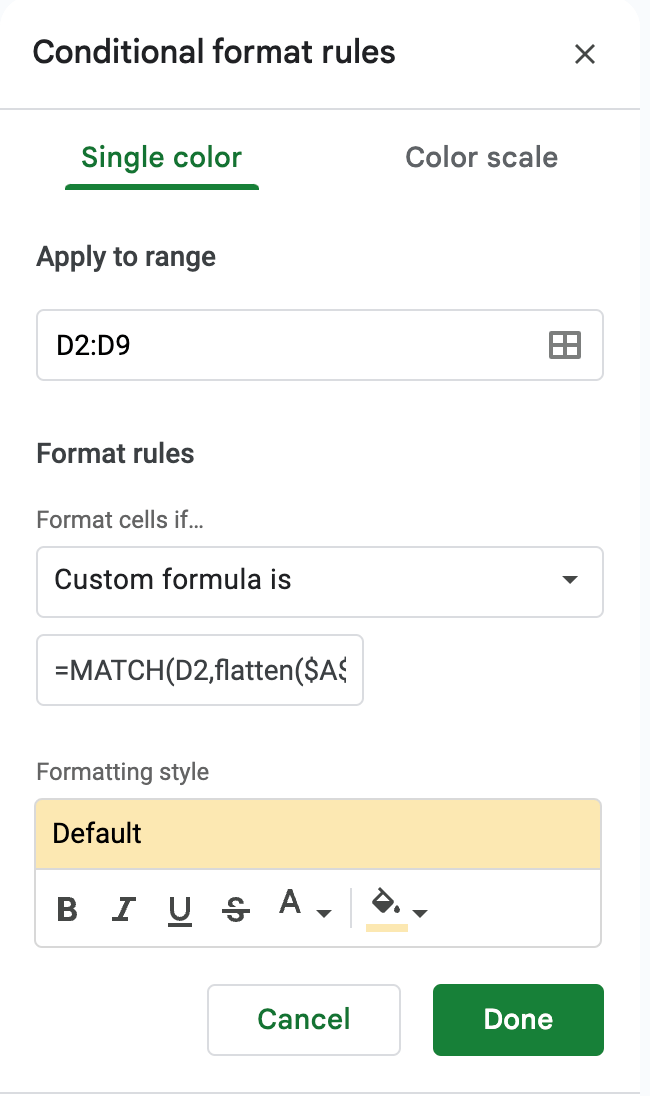650x1096 pixels.
Task: Toggle italic formatting
Action: click(124, 909)
